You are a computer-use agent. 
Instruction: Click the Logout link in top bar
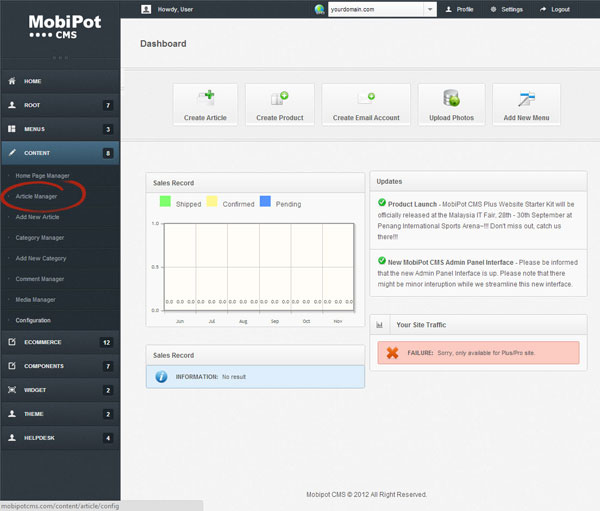561,9
